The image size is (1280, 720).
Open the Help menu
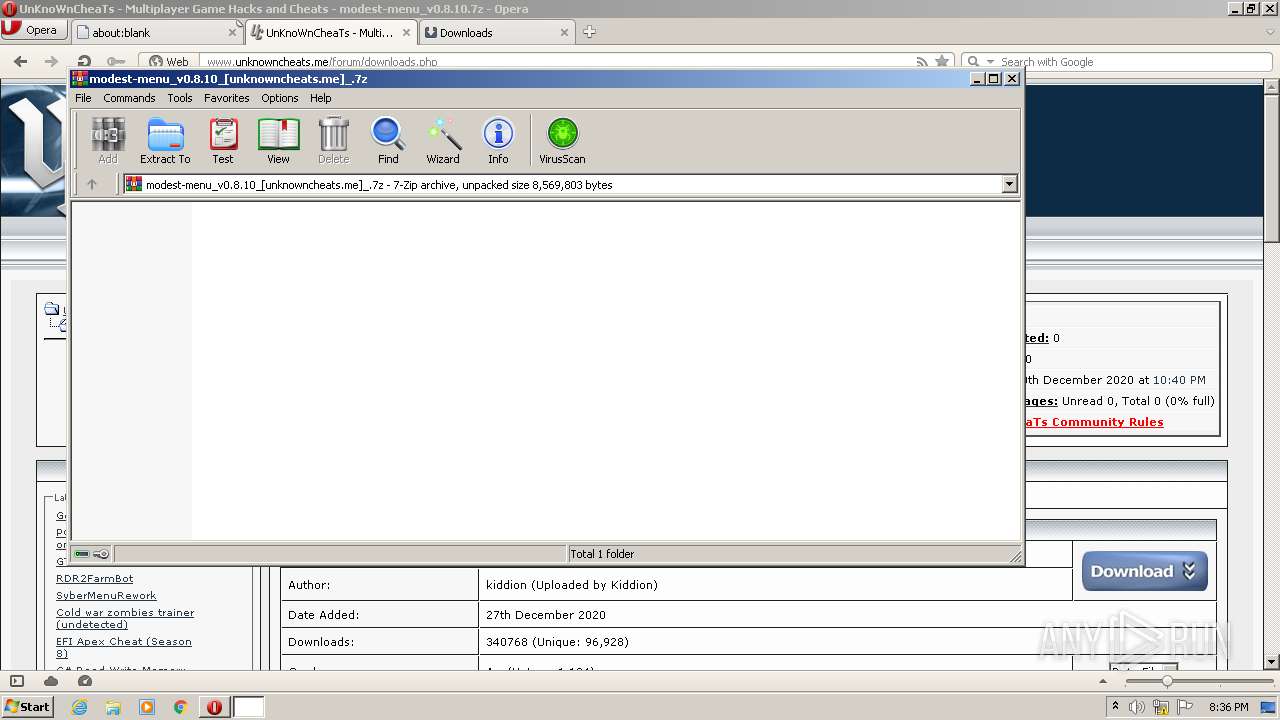(x=320, y=98)
